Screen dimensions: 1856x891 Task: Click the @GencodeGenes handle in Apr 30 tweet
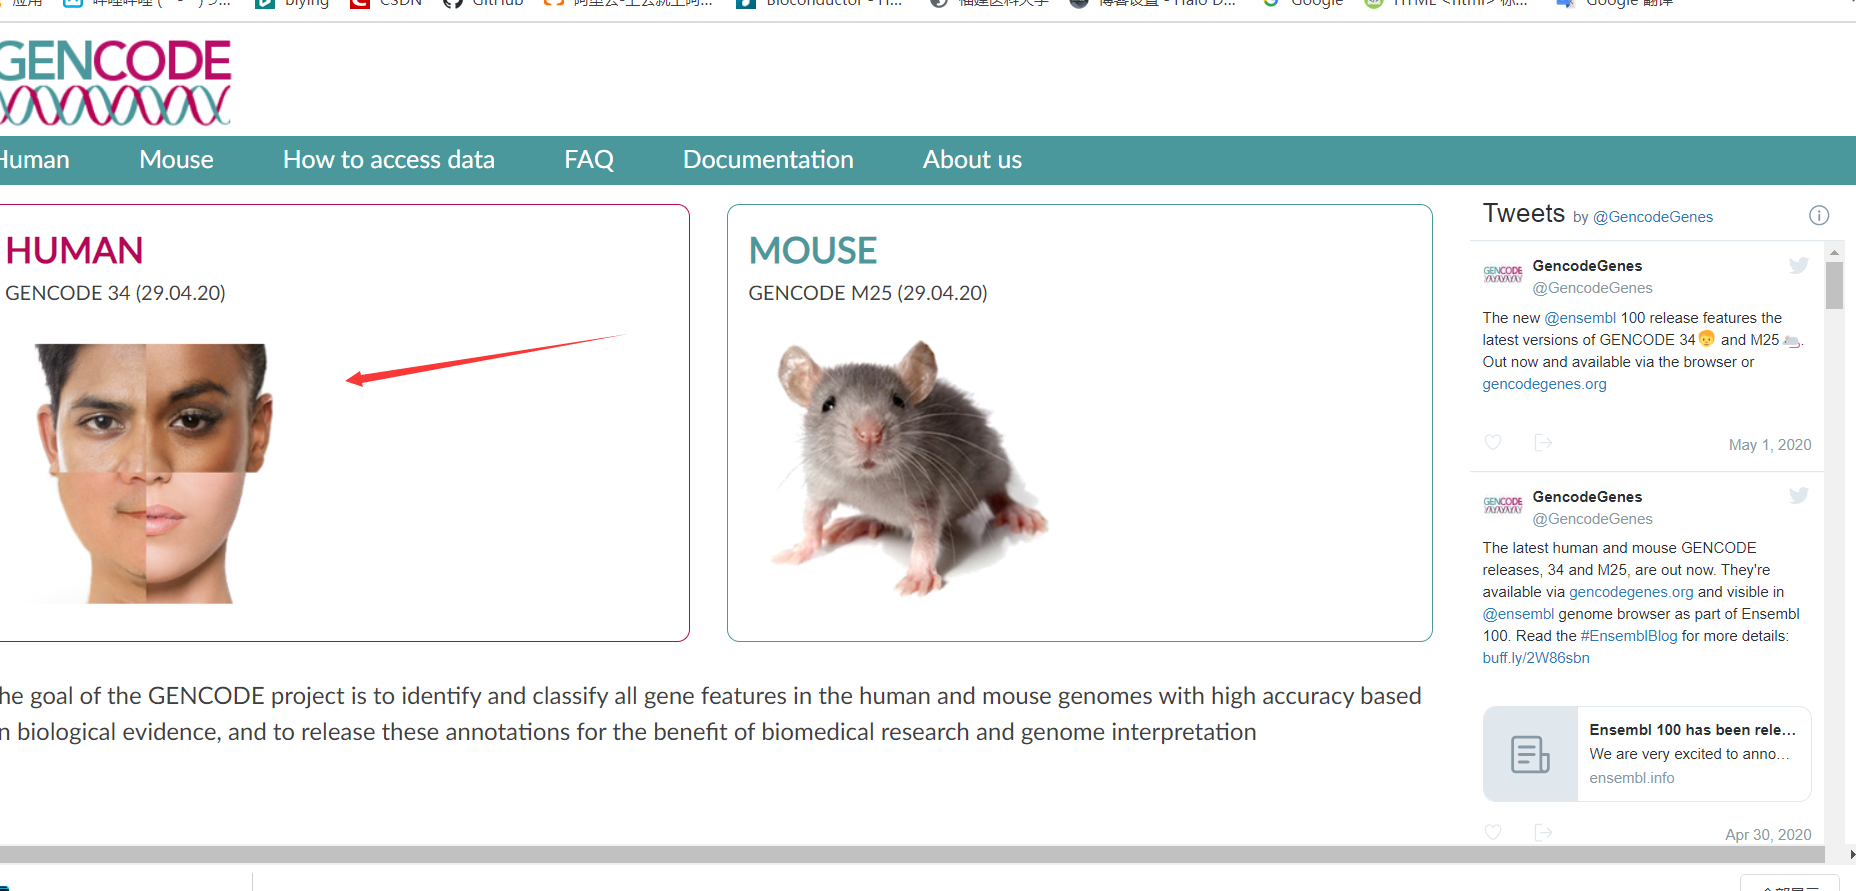[x=1592, y=519]
